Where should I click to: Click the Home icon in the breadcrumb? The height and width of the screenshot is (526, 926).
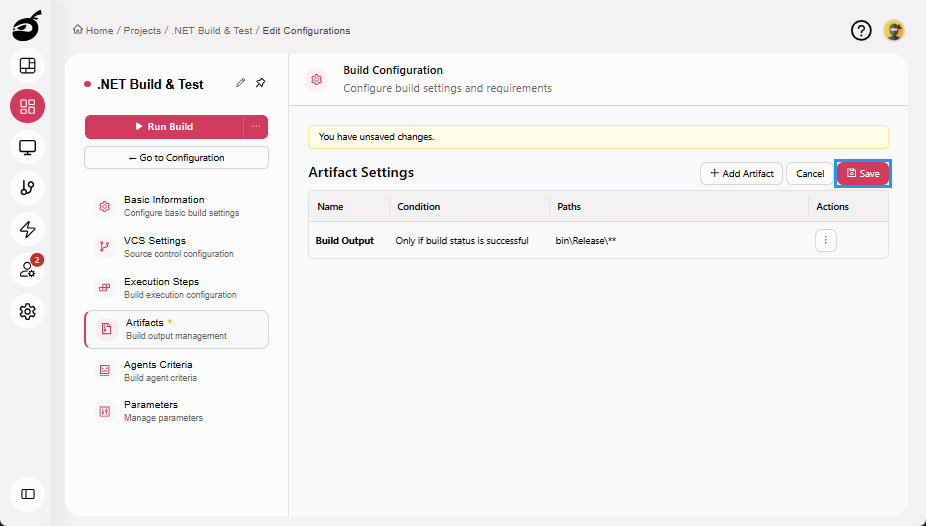(77, 30)
